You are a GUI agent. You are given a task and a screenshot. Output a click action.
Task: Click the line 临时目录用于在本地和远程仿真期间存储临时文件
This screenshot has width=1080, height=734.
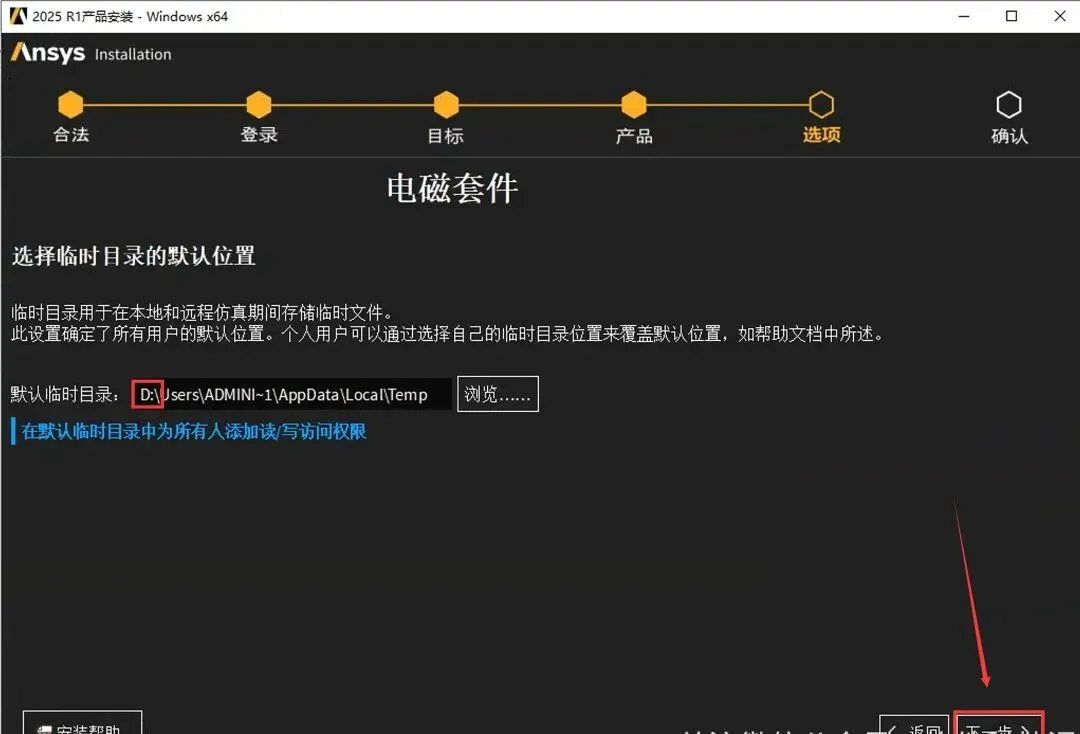click(x=202, y=313)
